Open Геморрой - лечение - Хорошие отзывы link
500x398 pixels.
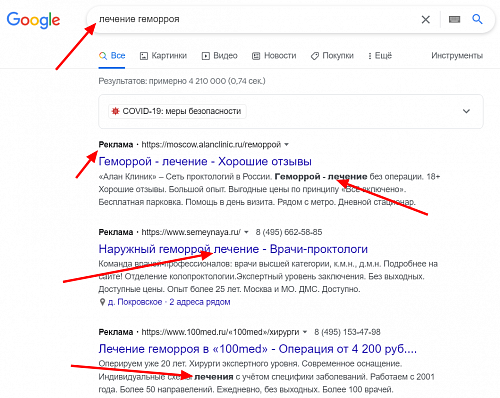click(205, 162)
